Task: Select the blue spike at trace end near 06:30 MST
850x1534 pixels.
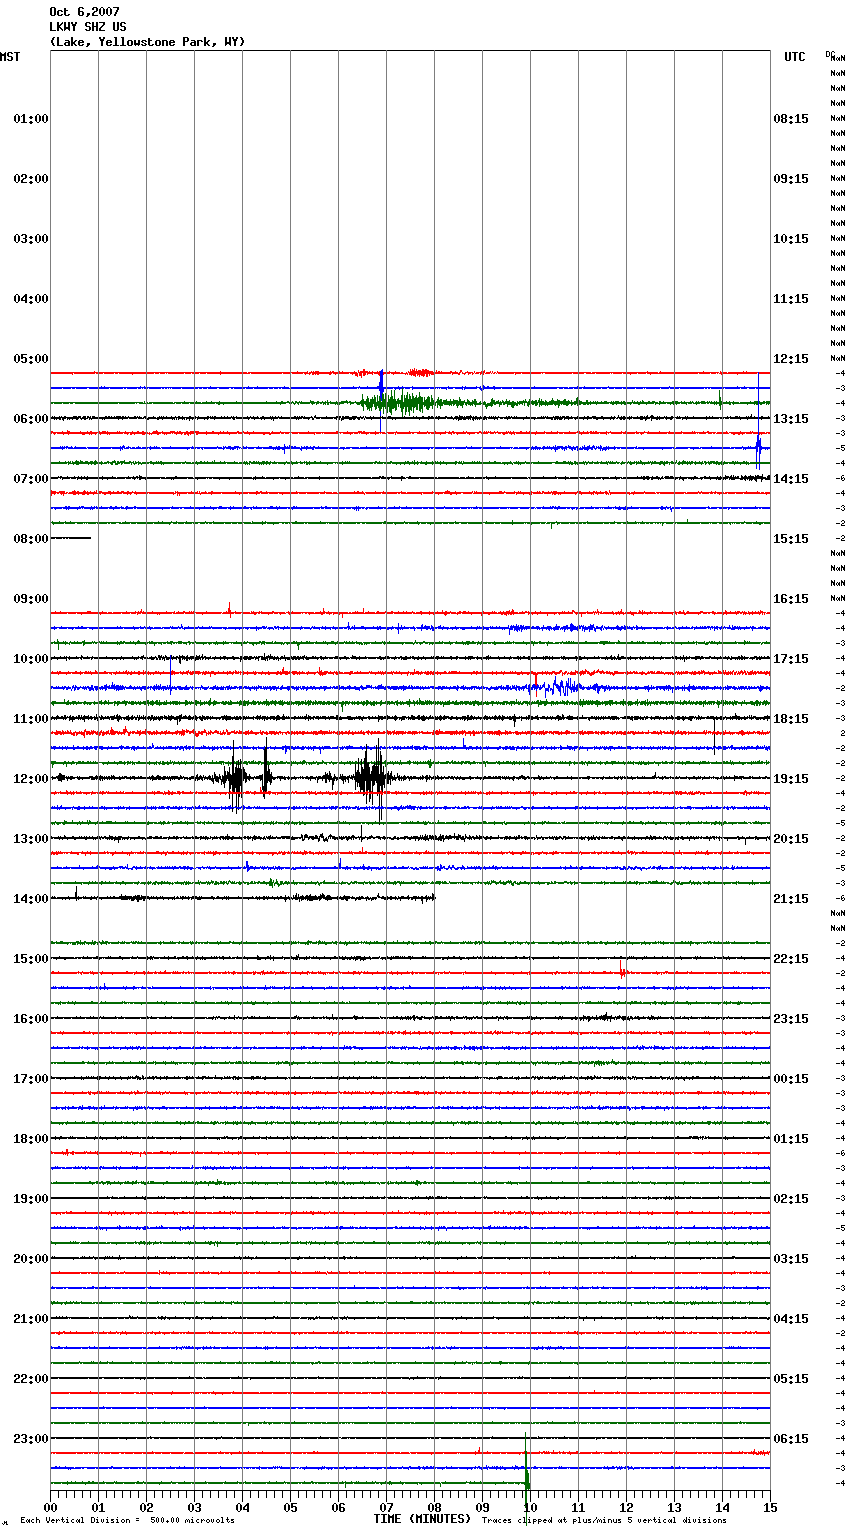Action: tap(759, 448)
